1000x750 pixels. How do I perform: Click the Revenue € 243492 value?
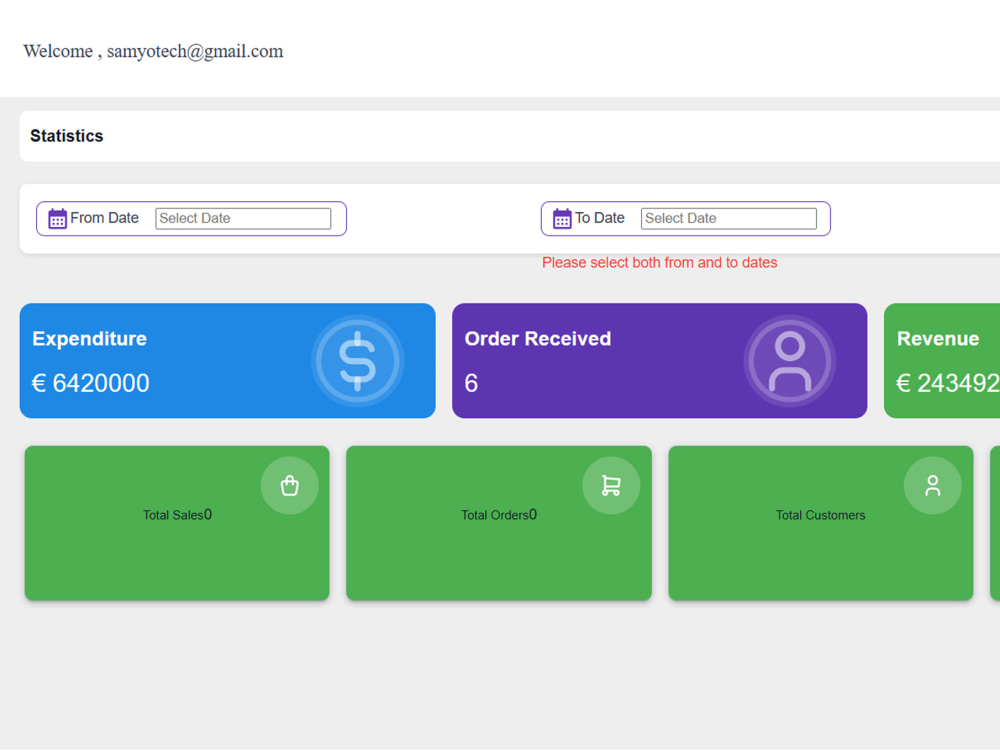[x=948, y=383]
